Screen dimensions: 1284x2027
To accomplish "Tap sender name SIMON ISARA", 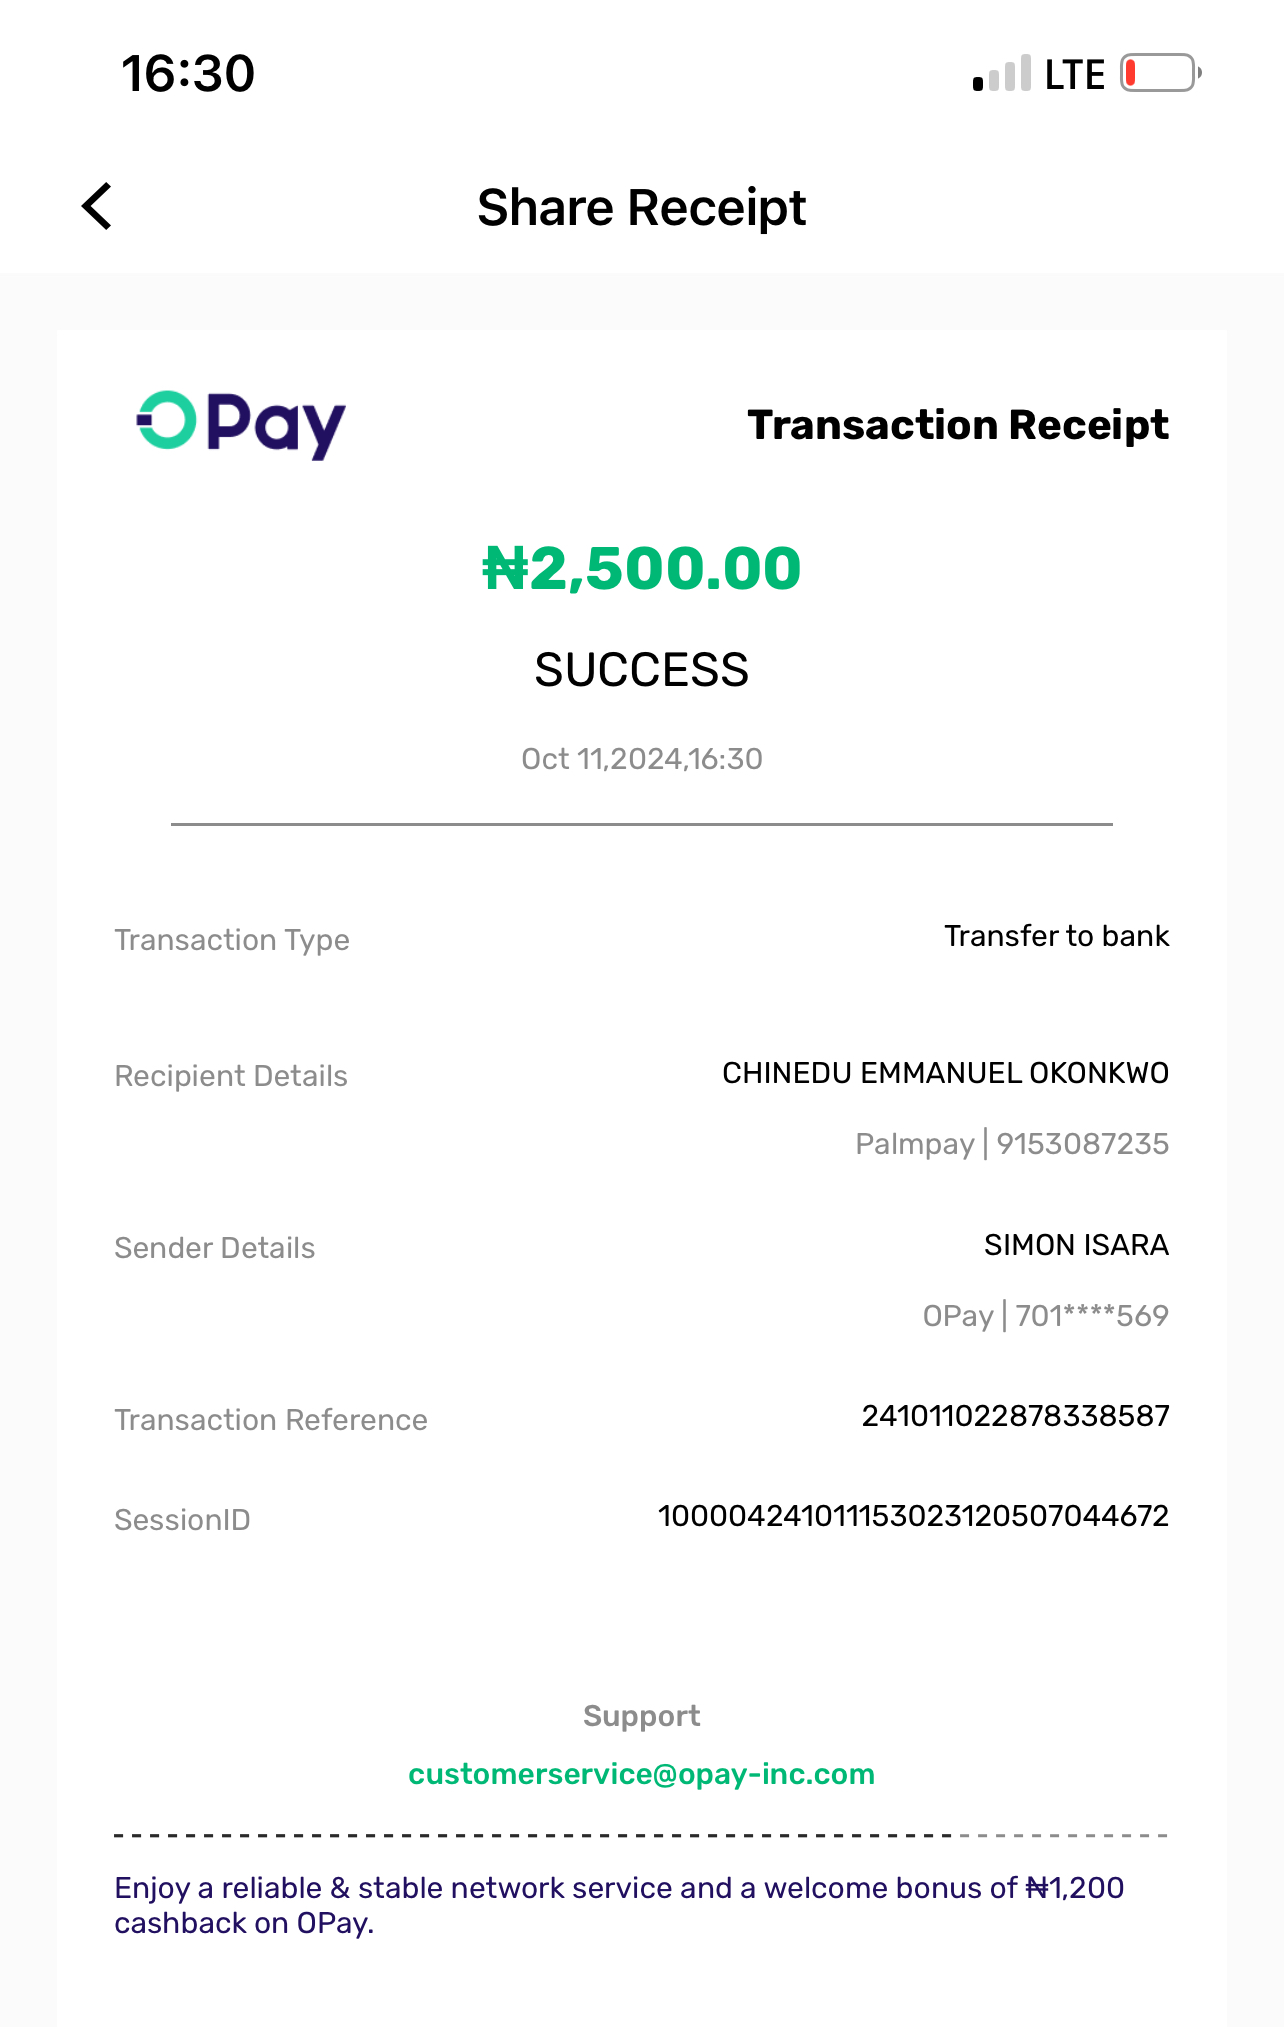I will click(x=1076, y=1245).
